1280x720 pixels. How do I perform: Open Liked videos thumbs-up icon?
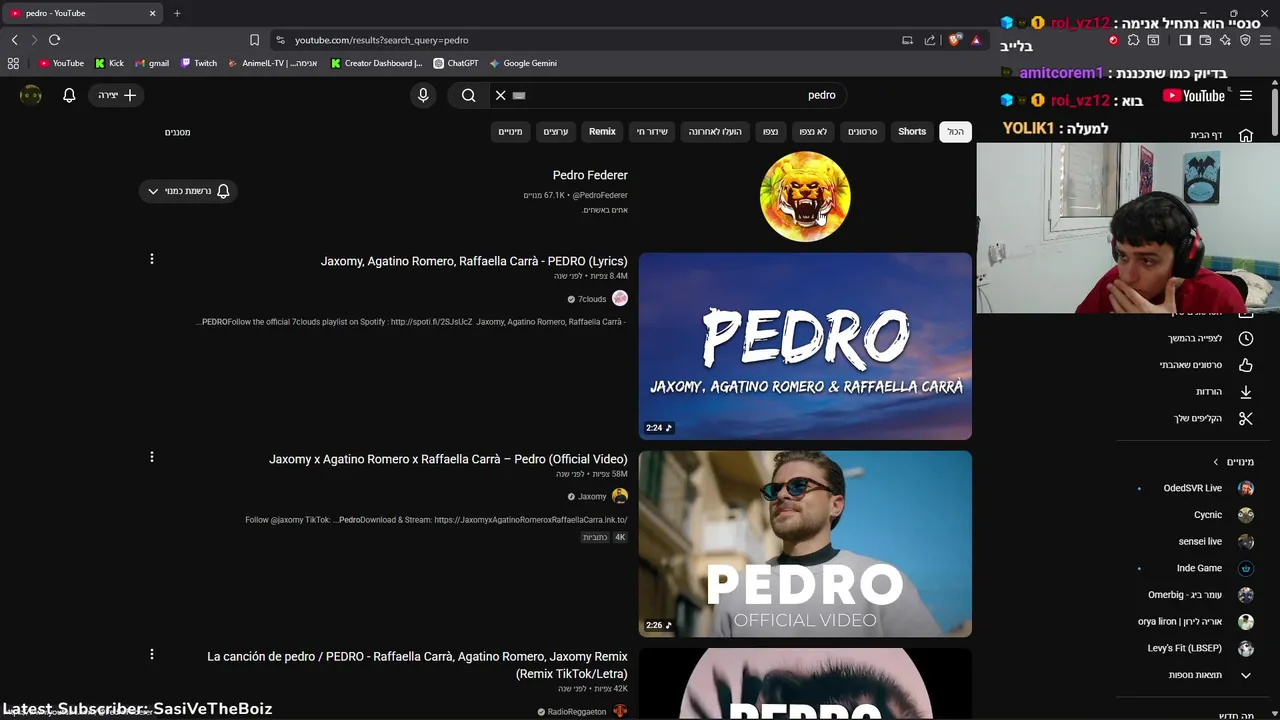pyautogui.click(x=1246, y=365)
